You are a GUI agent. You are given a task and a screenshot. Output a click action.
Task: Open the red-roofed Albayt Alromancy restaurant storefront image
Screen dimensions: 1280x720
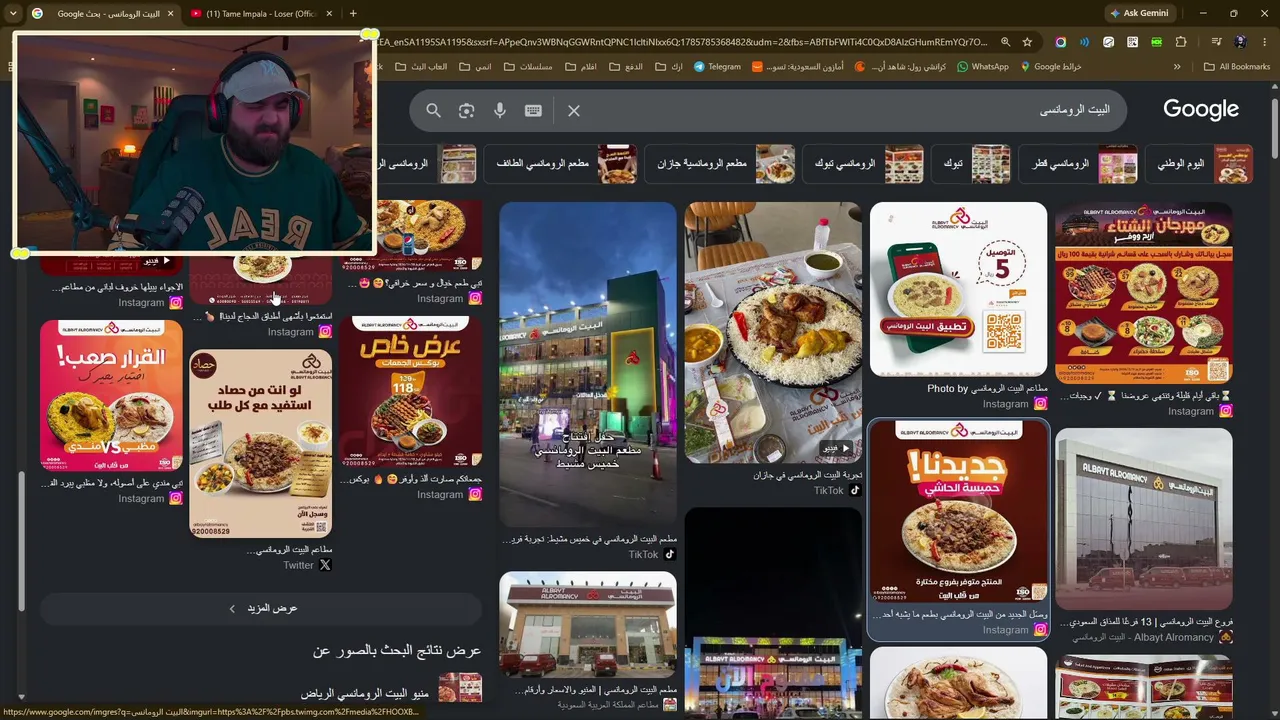pos(588,625)
